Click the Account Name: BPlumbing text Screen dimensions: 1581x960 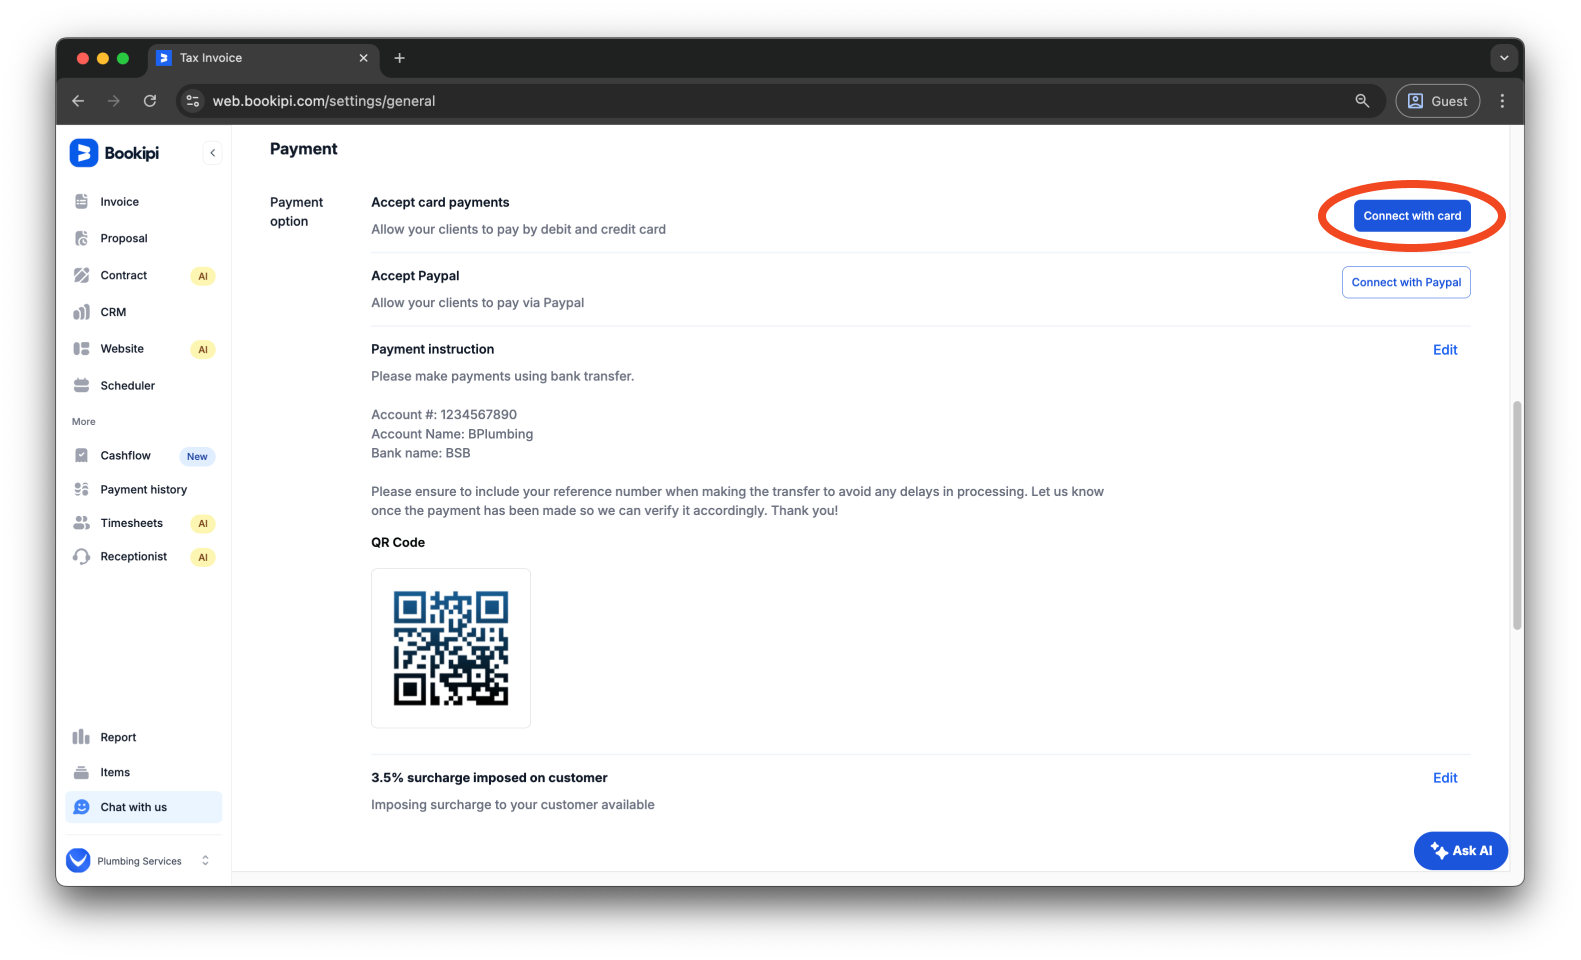pos(452,434)
